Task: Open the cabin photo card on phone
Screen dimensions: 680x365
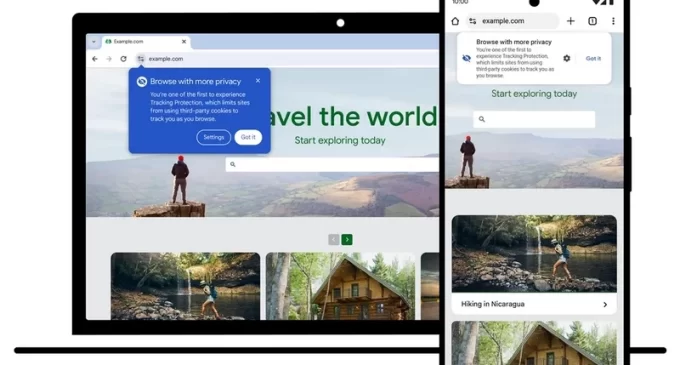Action: pos(534,343)
